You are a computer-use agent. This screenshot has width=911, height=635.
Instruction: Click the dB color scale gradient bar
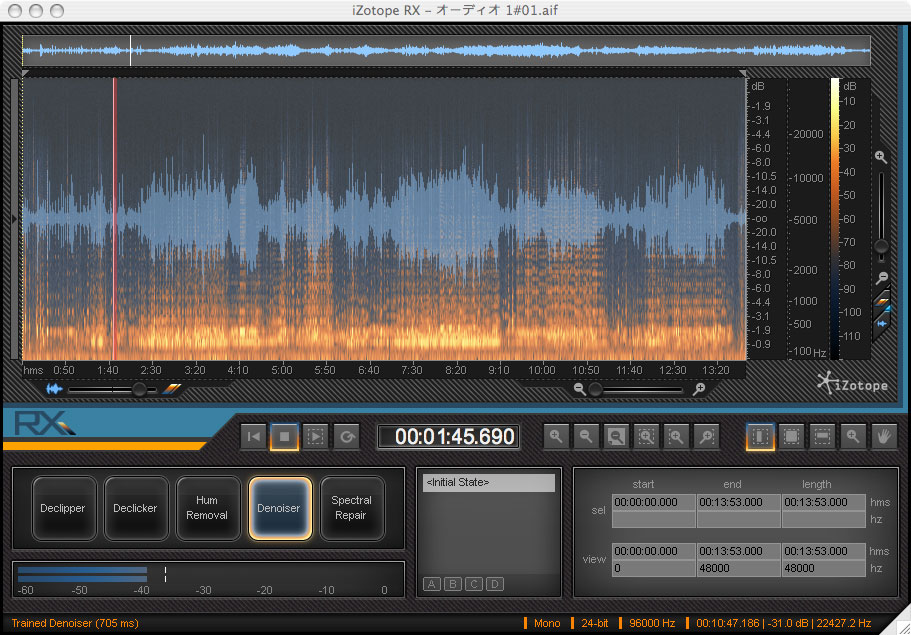[835, 219]
